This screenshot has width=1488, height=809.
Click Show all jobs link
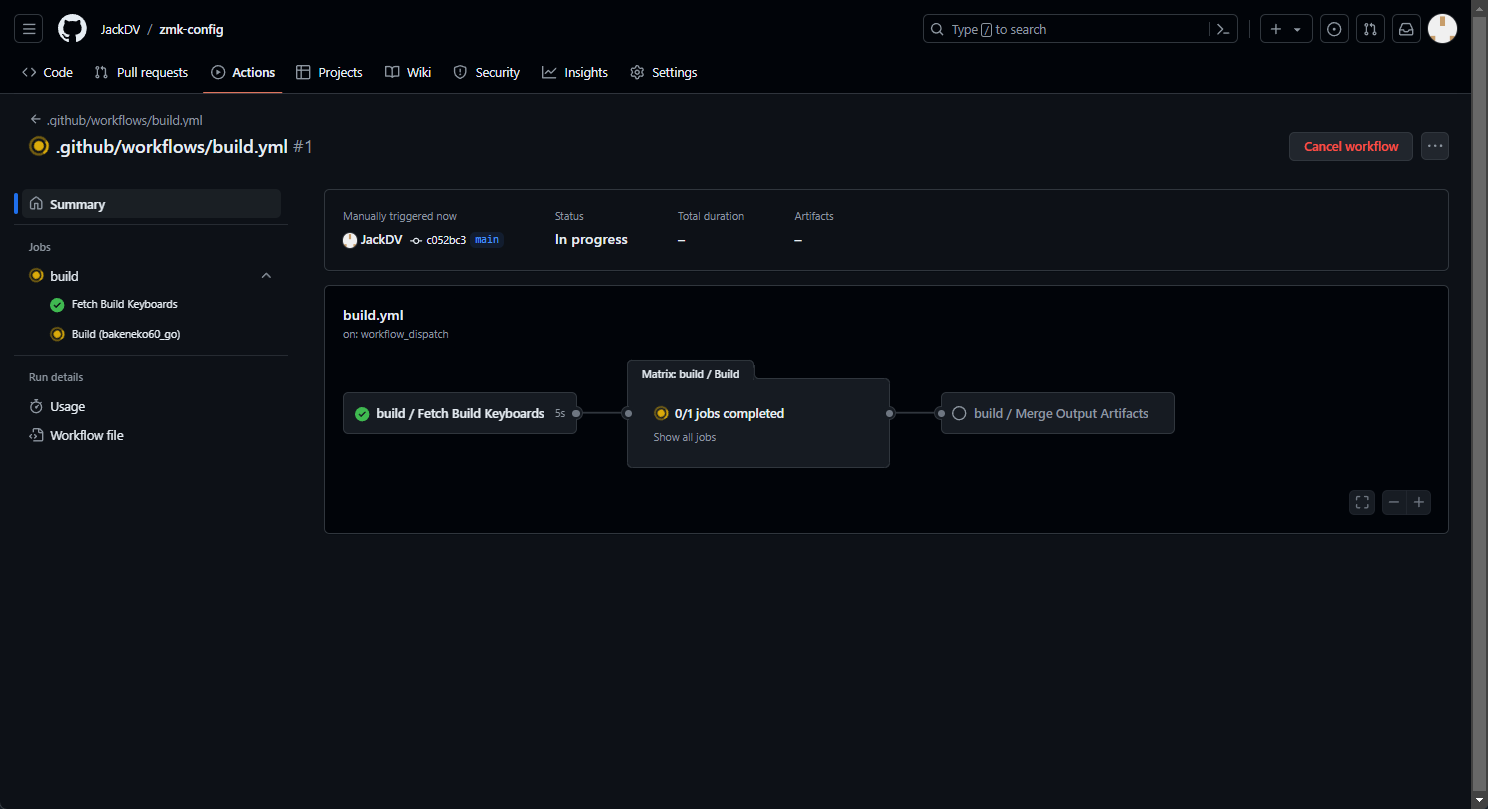point(684,437)
